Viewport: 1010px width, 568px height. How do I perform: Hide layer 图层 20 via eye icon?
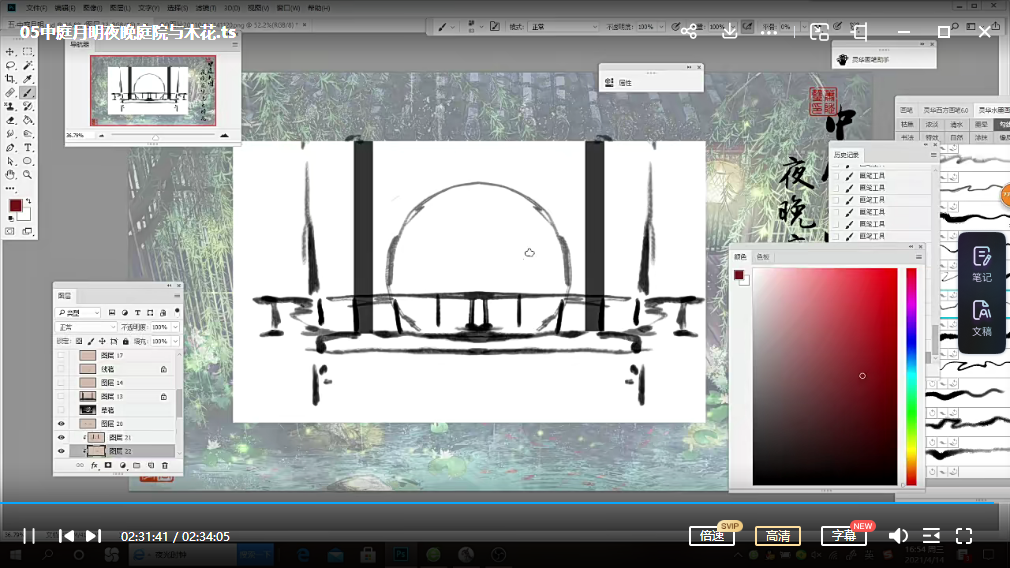tap(61, 424)
